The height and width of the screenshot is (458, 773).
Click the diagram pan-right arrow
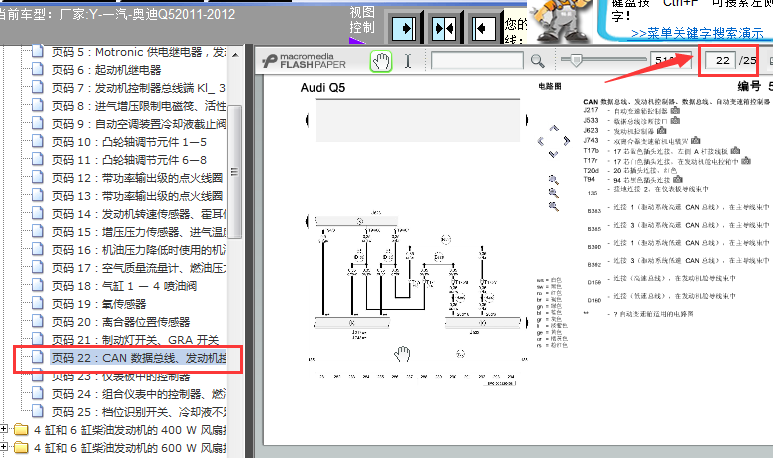coord(566,141)
